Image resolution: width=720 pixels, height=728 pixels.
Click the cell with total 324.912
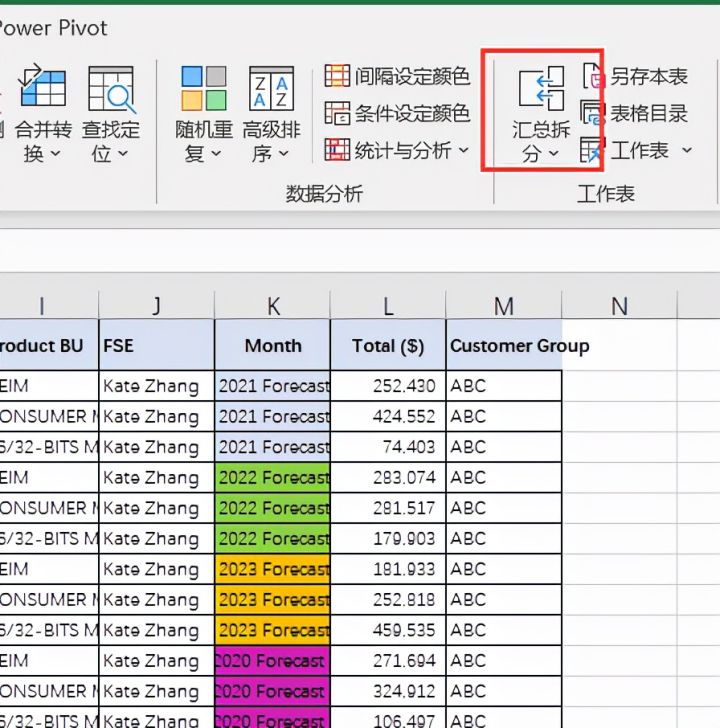[388, 691]
